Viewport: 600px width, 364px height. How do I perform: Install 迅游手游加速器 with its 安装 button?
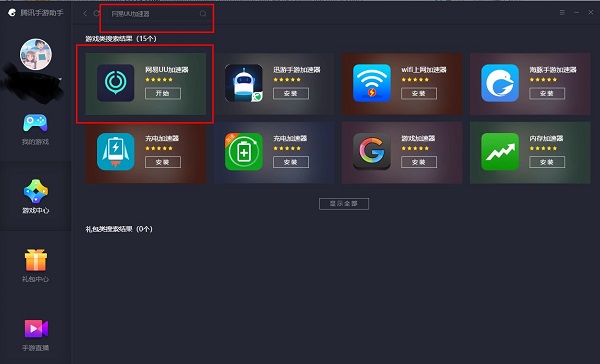point(291,93)
